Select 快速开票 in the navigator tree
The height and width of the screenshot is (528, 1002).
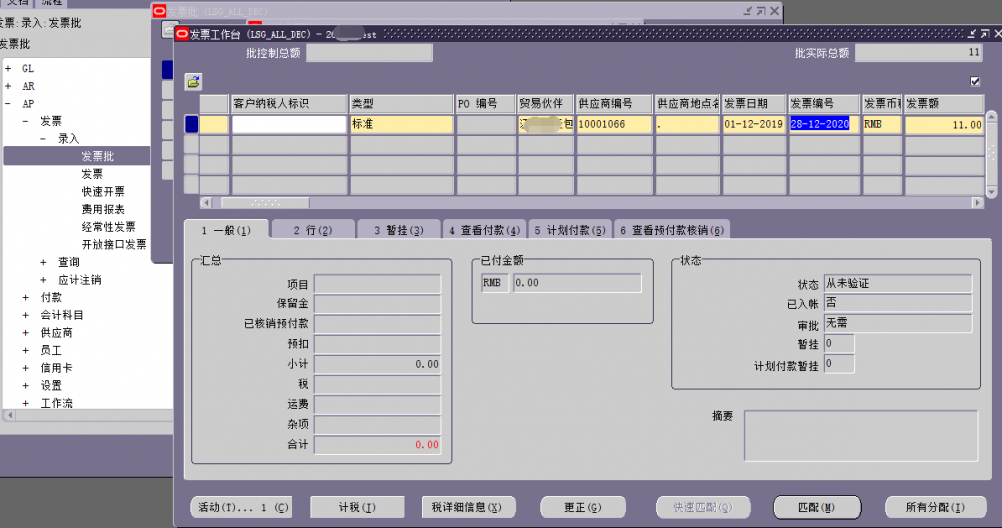(x=103, y=191)
